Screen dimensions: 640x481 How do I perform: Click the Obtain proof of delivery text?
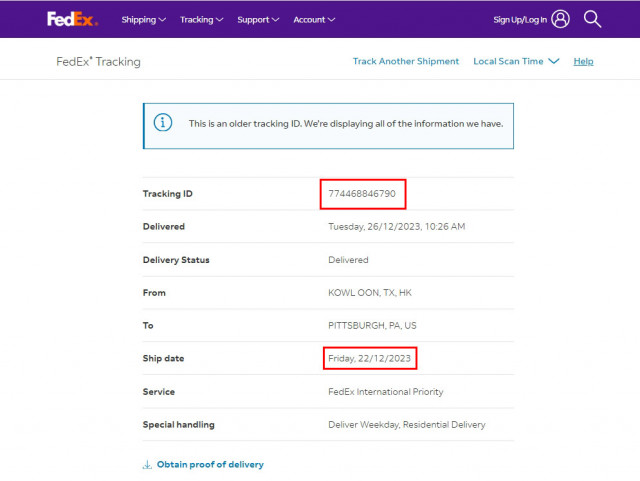pos(210,465)
